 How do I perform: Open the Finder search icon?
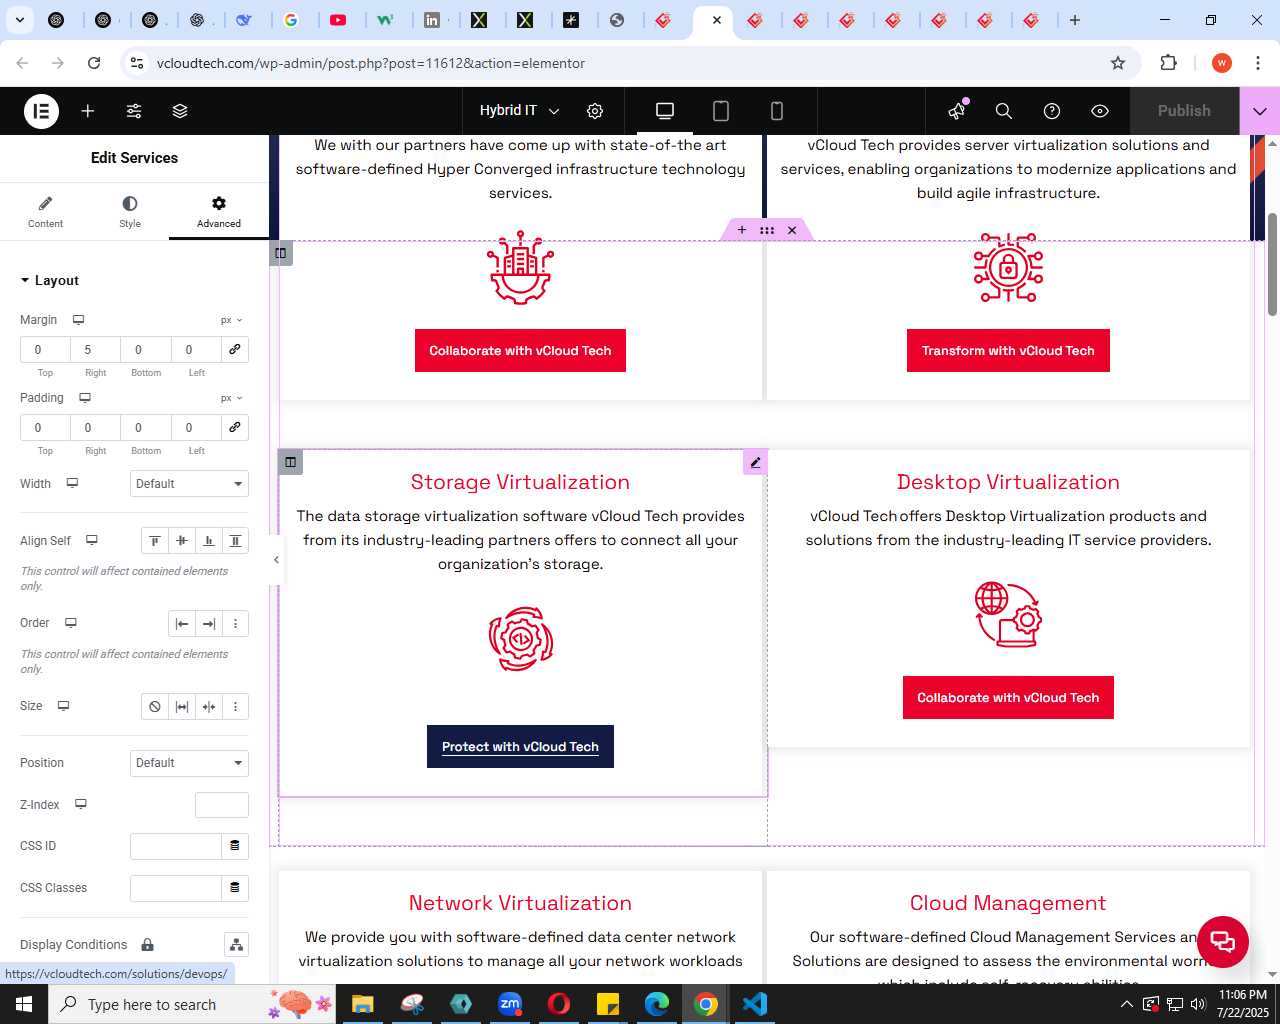[1004, 111]
